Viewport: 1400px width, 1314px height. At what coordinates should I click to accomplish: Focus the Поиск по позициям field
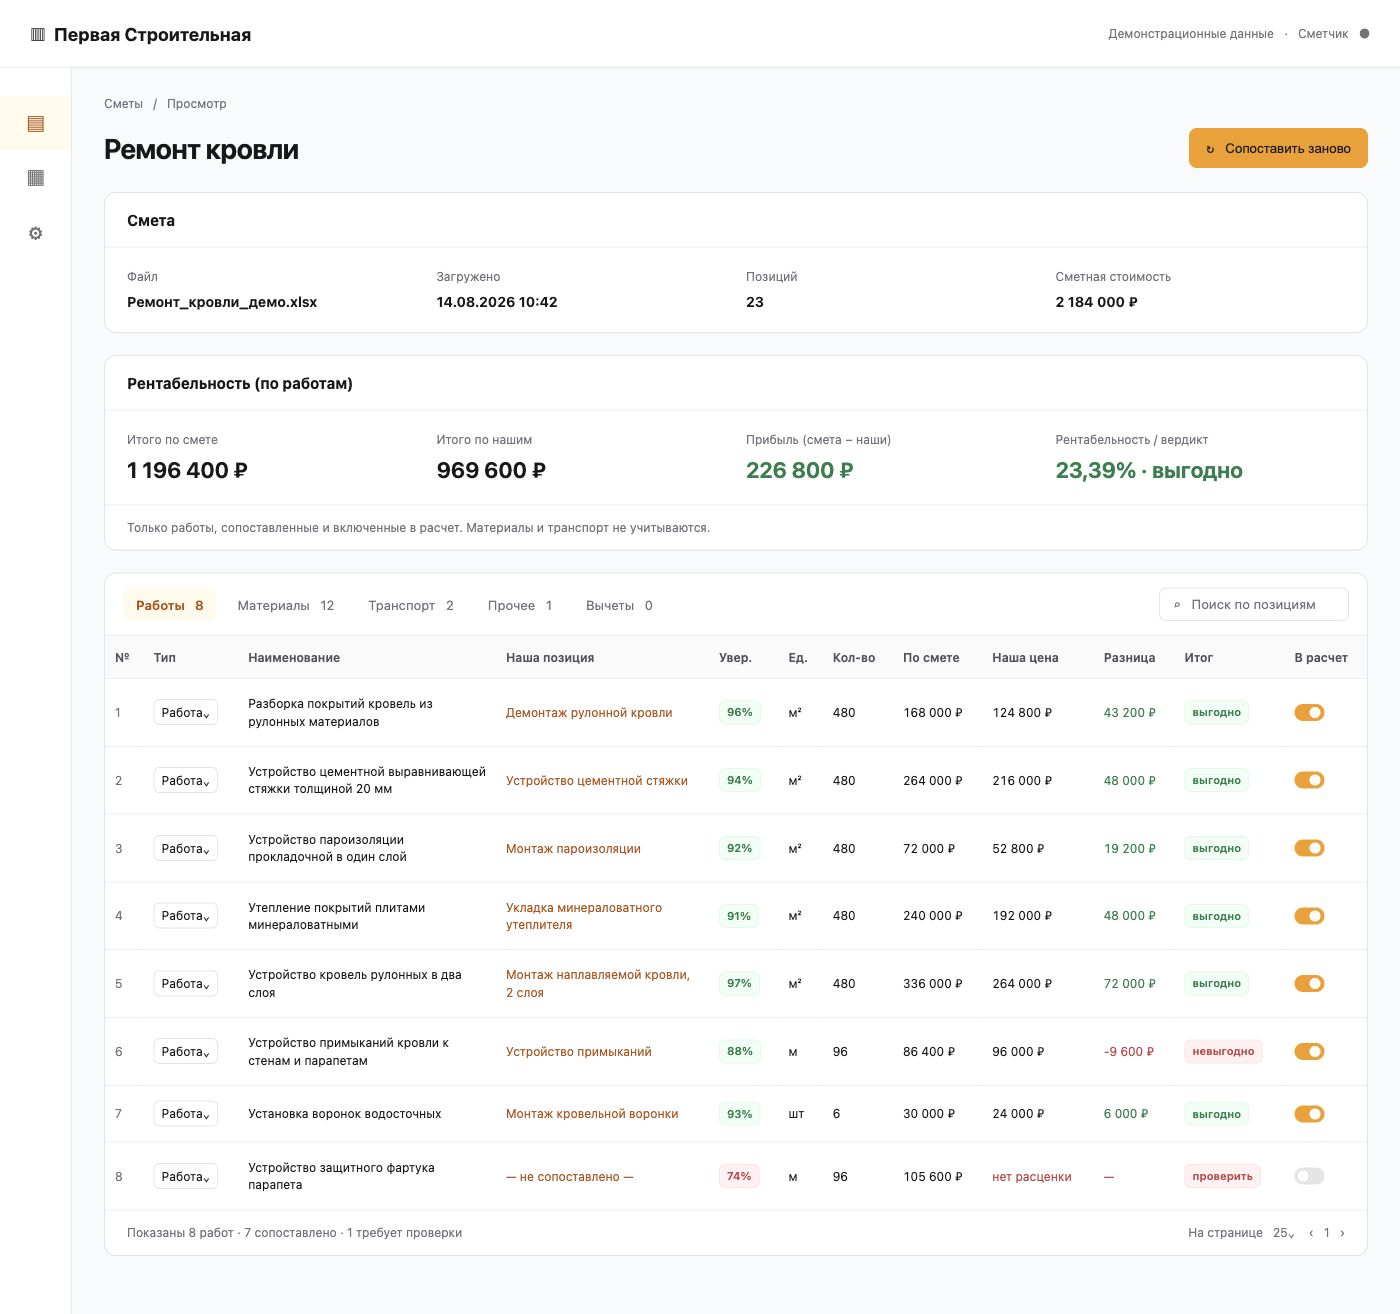tap(1254, 604)
